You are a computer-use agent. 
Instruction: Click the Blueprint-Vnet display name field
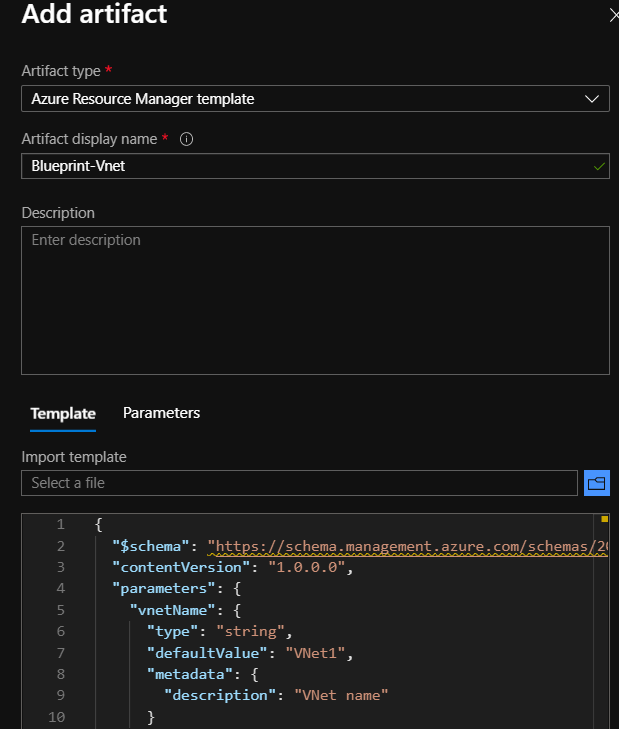point(300,166)
